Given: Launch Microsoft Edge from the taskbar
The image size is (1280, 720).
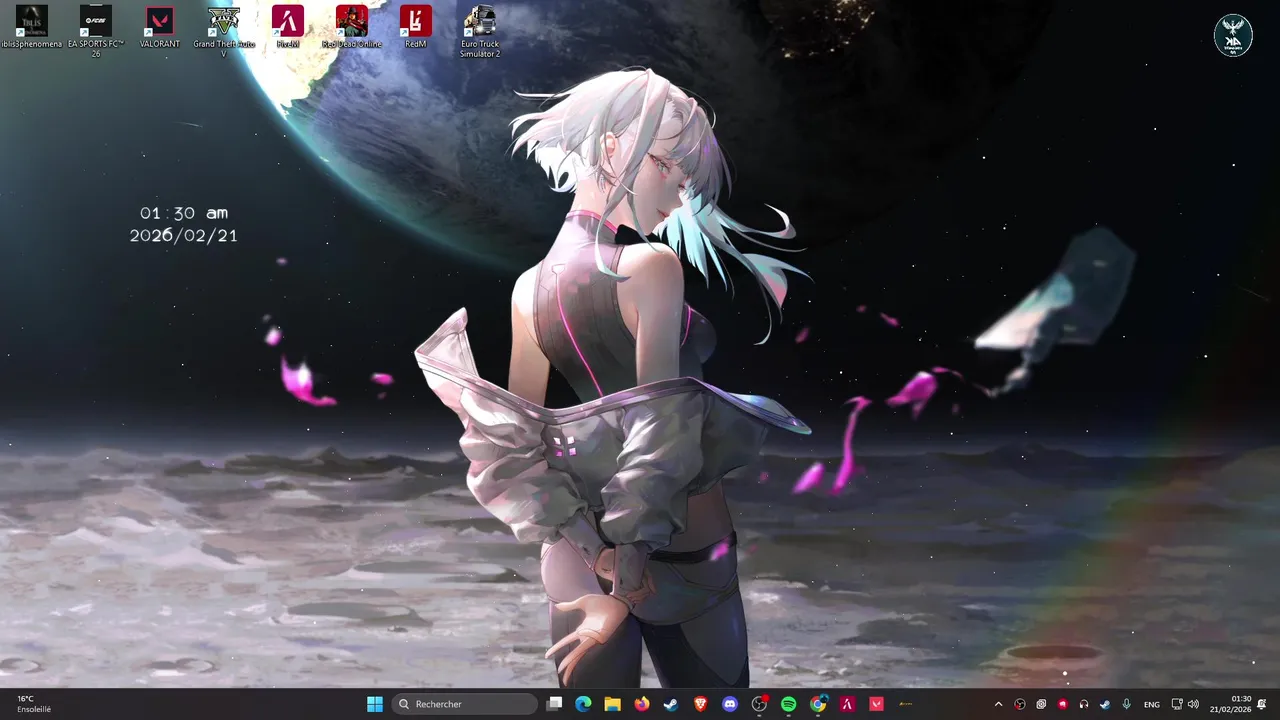Looking at the screenshot, I should click(x=583, y=704).
